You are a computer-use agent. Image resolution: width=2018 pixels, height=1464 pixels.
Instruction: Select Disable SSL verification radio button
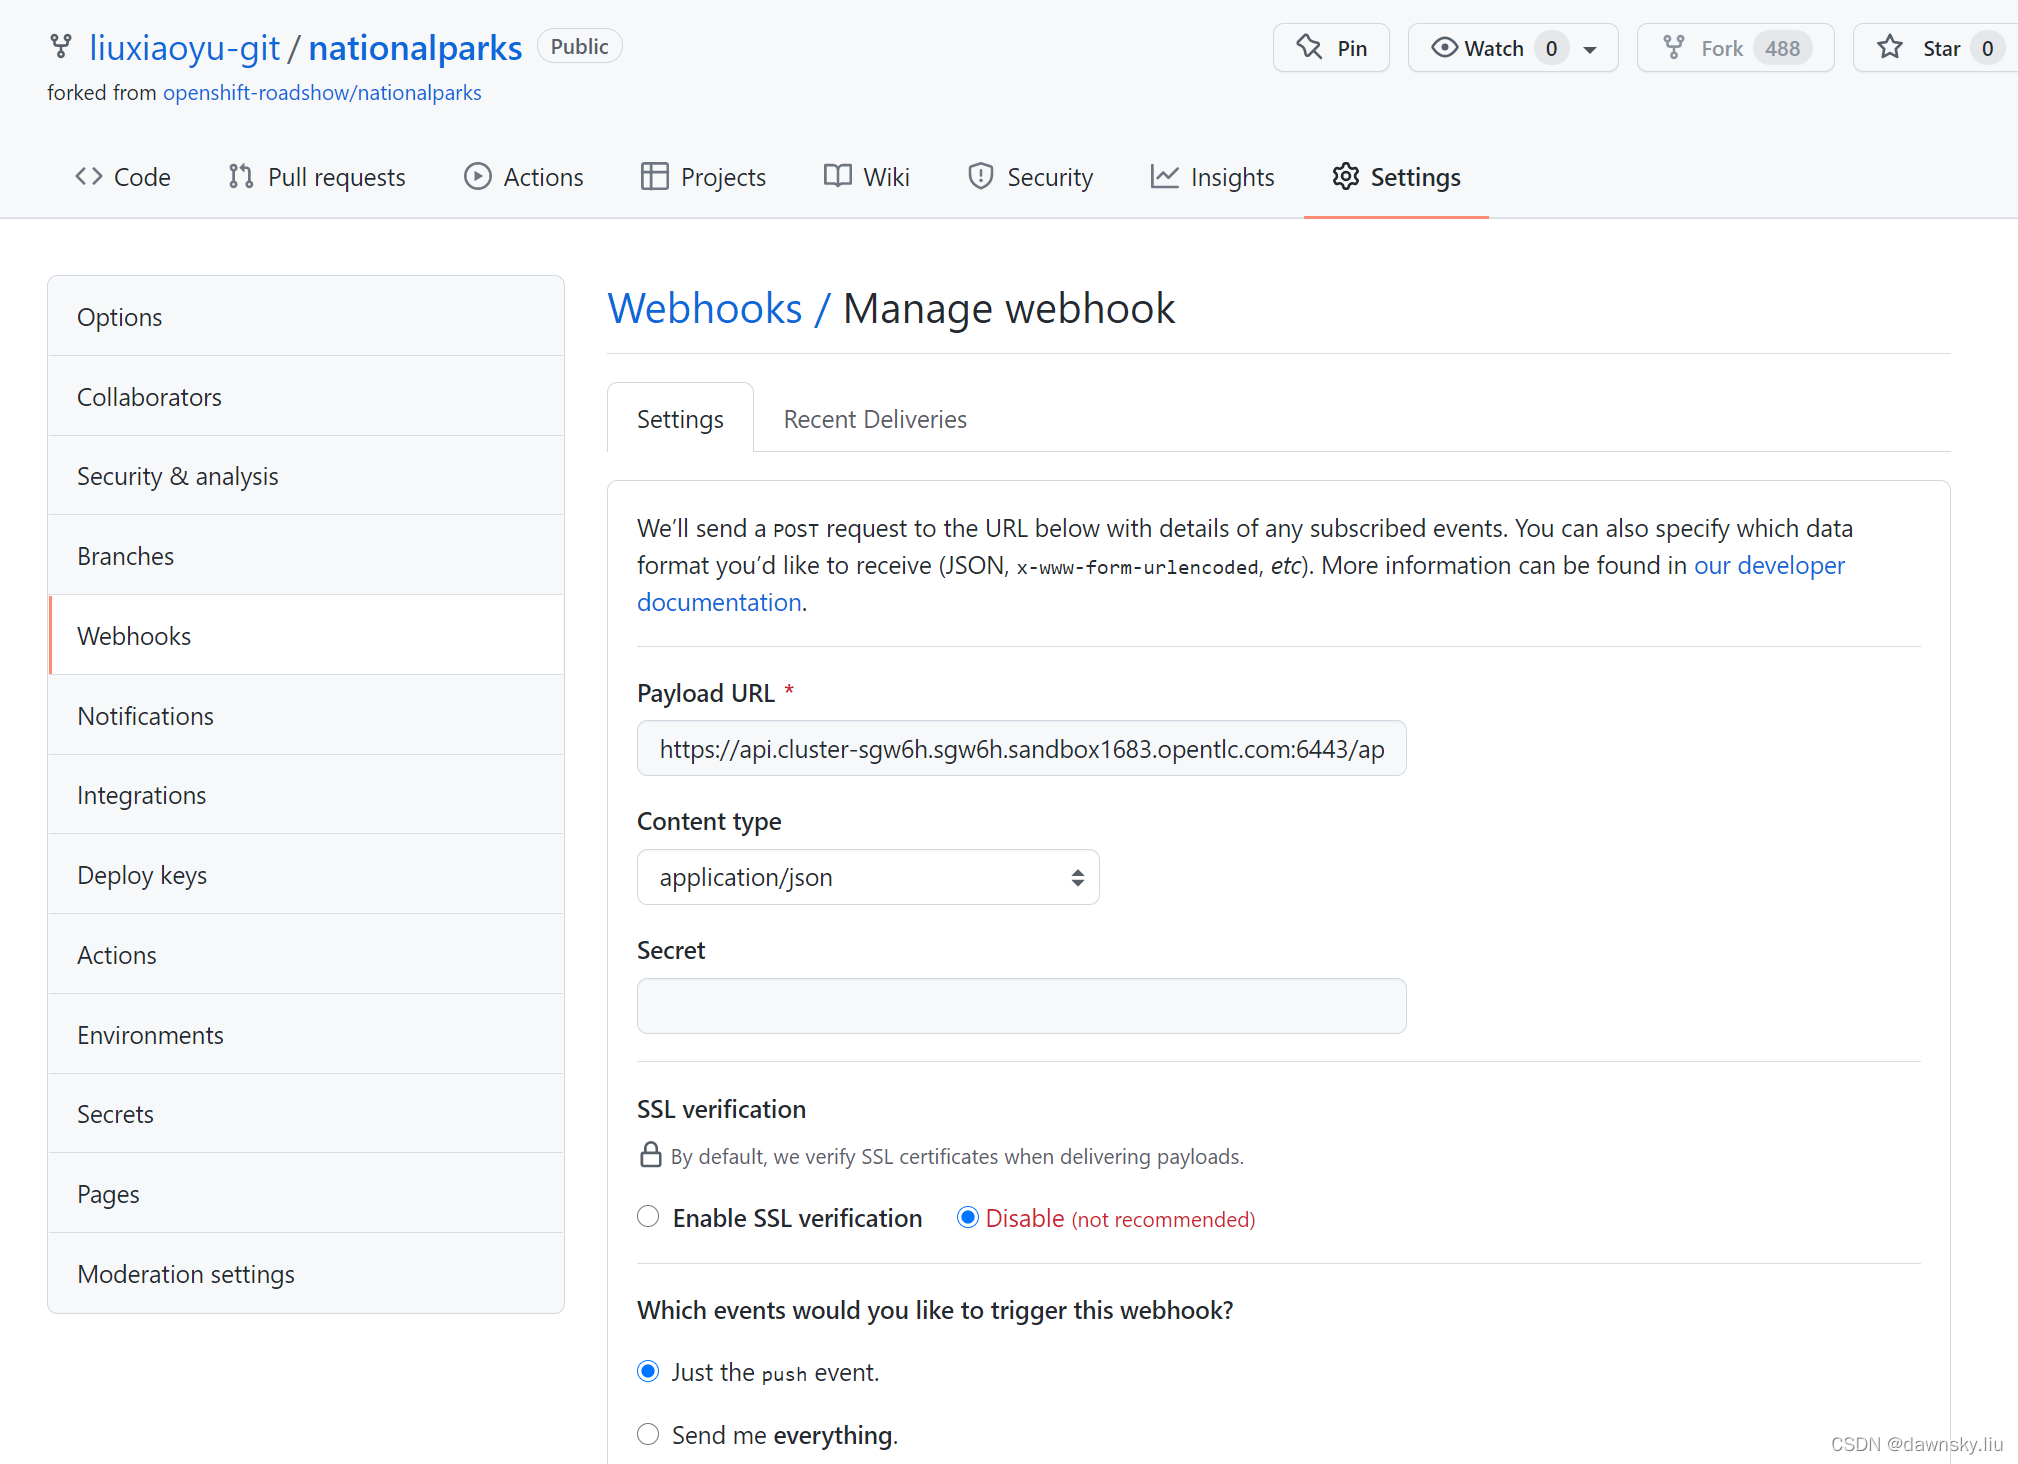(967, 1217)
